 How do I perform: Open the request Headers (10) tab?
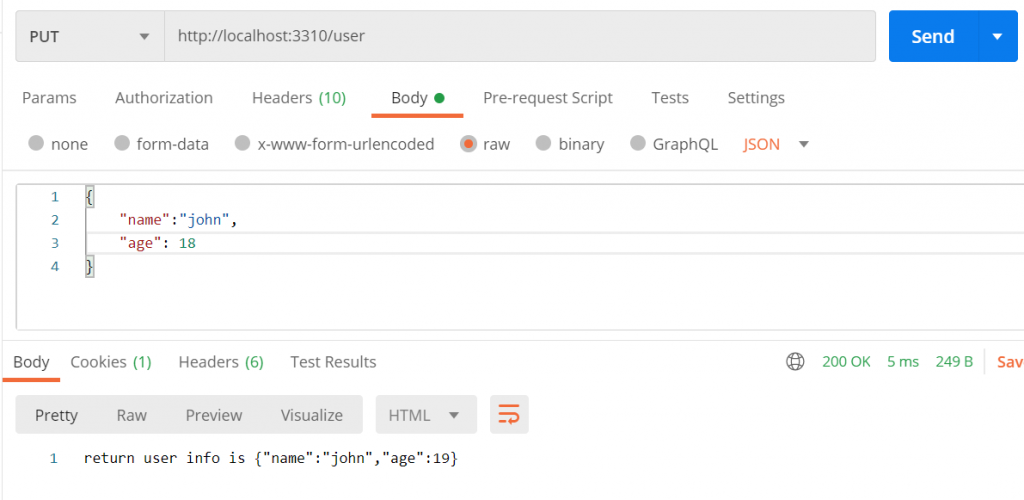[x=299, y=98]
